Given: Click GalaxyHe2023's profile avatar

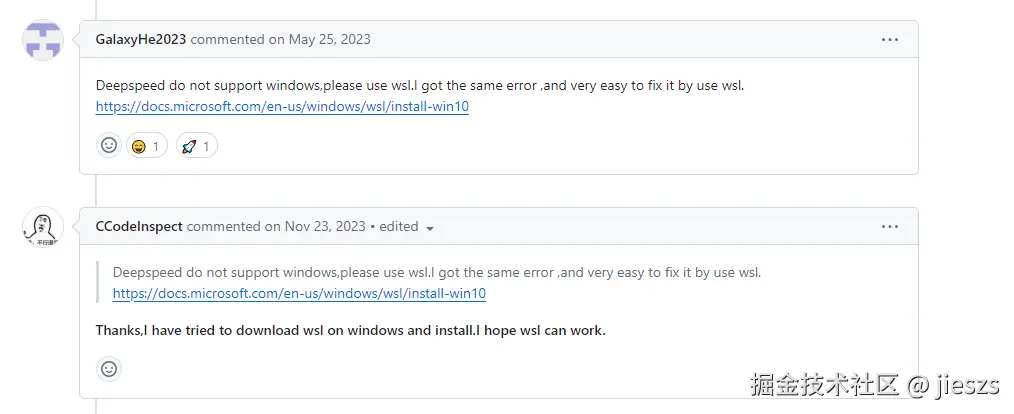Looking at the screenshot, I should pyautogui.click(x=43, y=40).
